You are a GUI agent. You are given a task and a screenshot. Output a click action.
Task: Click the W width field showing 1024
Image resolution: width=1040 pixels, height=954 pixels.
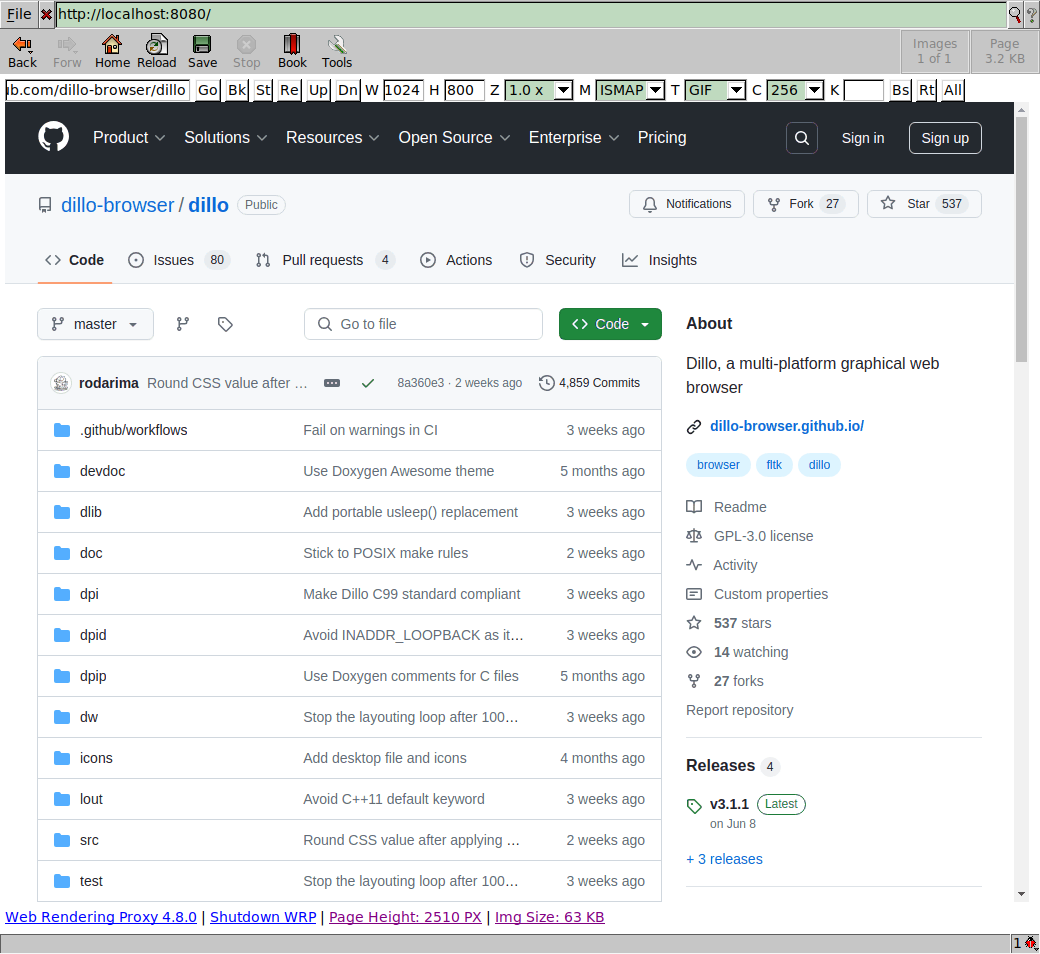click(403, 90)
